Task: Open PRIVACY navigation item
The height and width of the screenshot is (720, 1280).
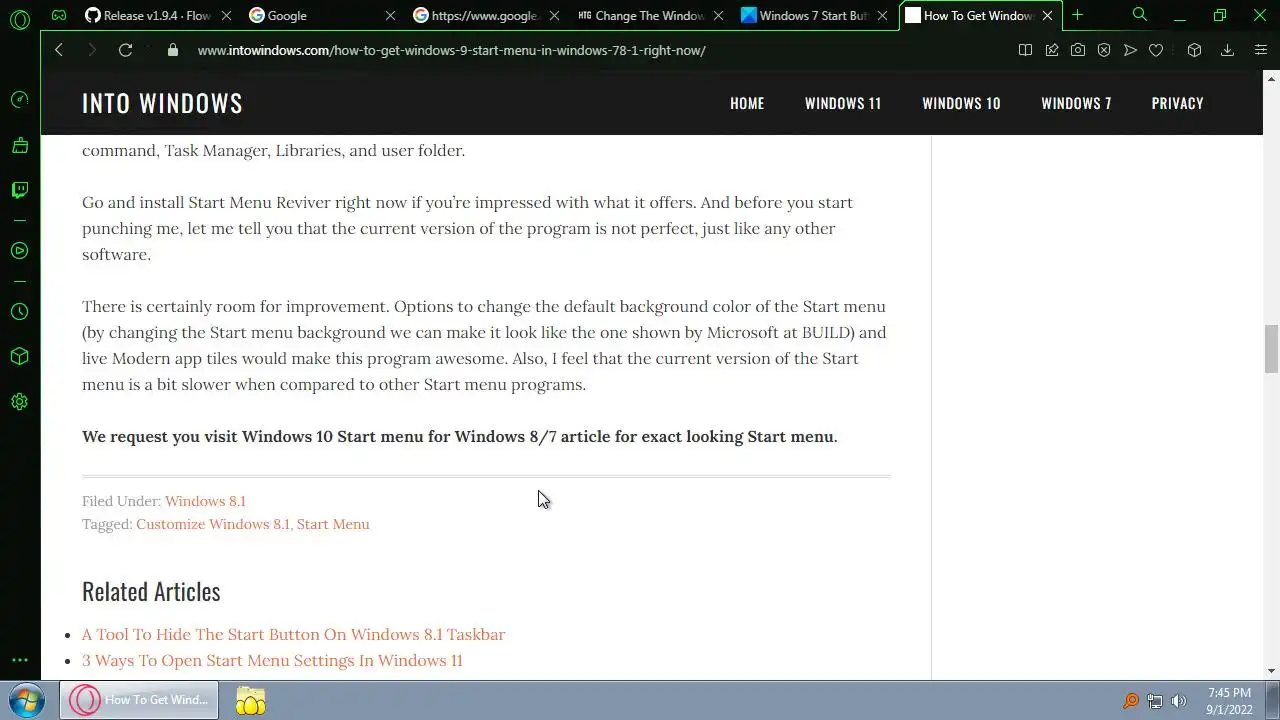Action: click(1177, 103)
